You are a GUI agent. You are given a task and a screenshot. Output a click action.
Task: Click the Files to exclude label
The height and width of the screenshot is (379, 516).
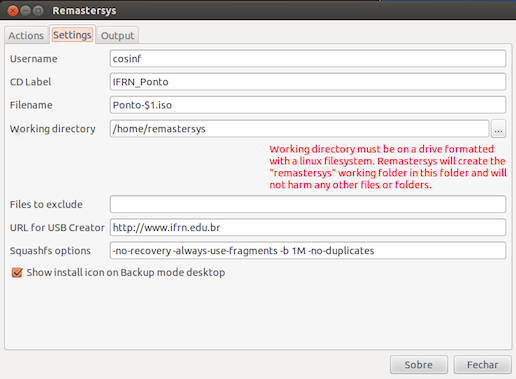click(46, 204)
